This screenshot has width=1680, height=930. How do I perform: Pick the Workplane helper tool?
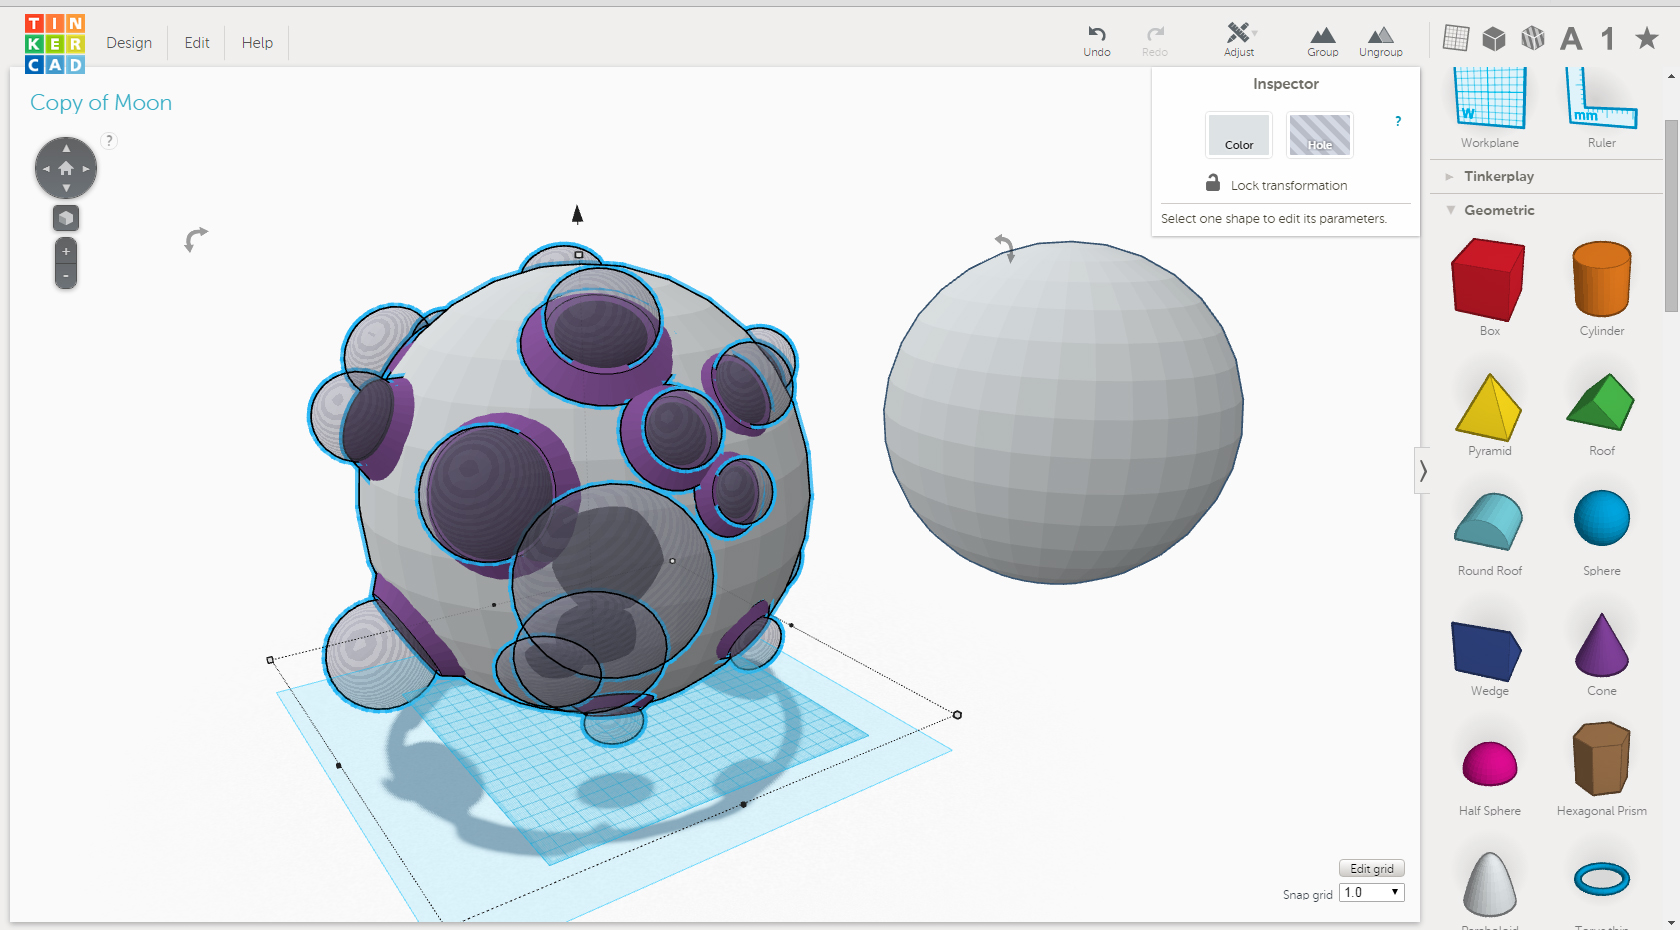[x=1490, y=107]
